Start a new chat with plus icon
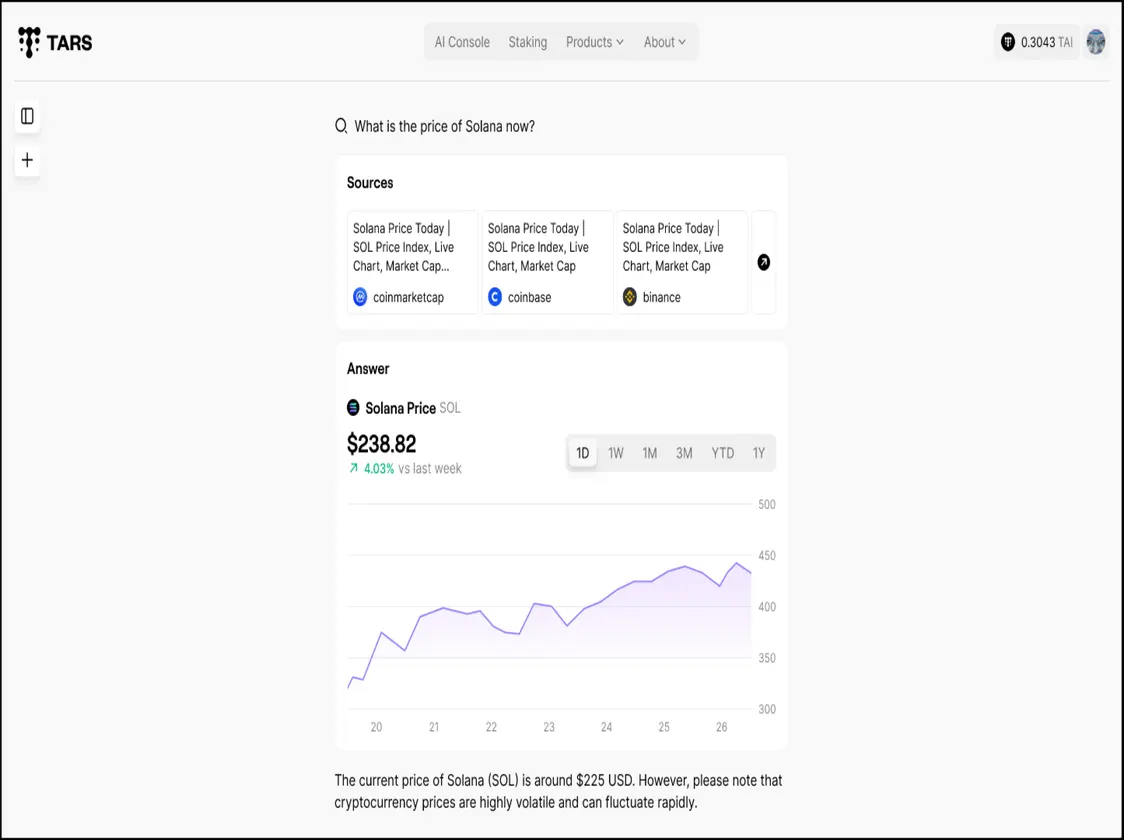Viewport: 1124px width, 840px height. [27, 160]
